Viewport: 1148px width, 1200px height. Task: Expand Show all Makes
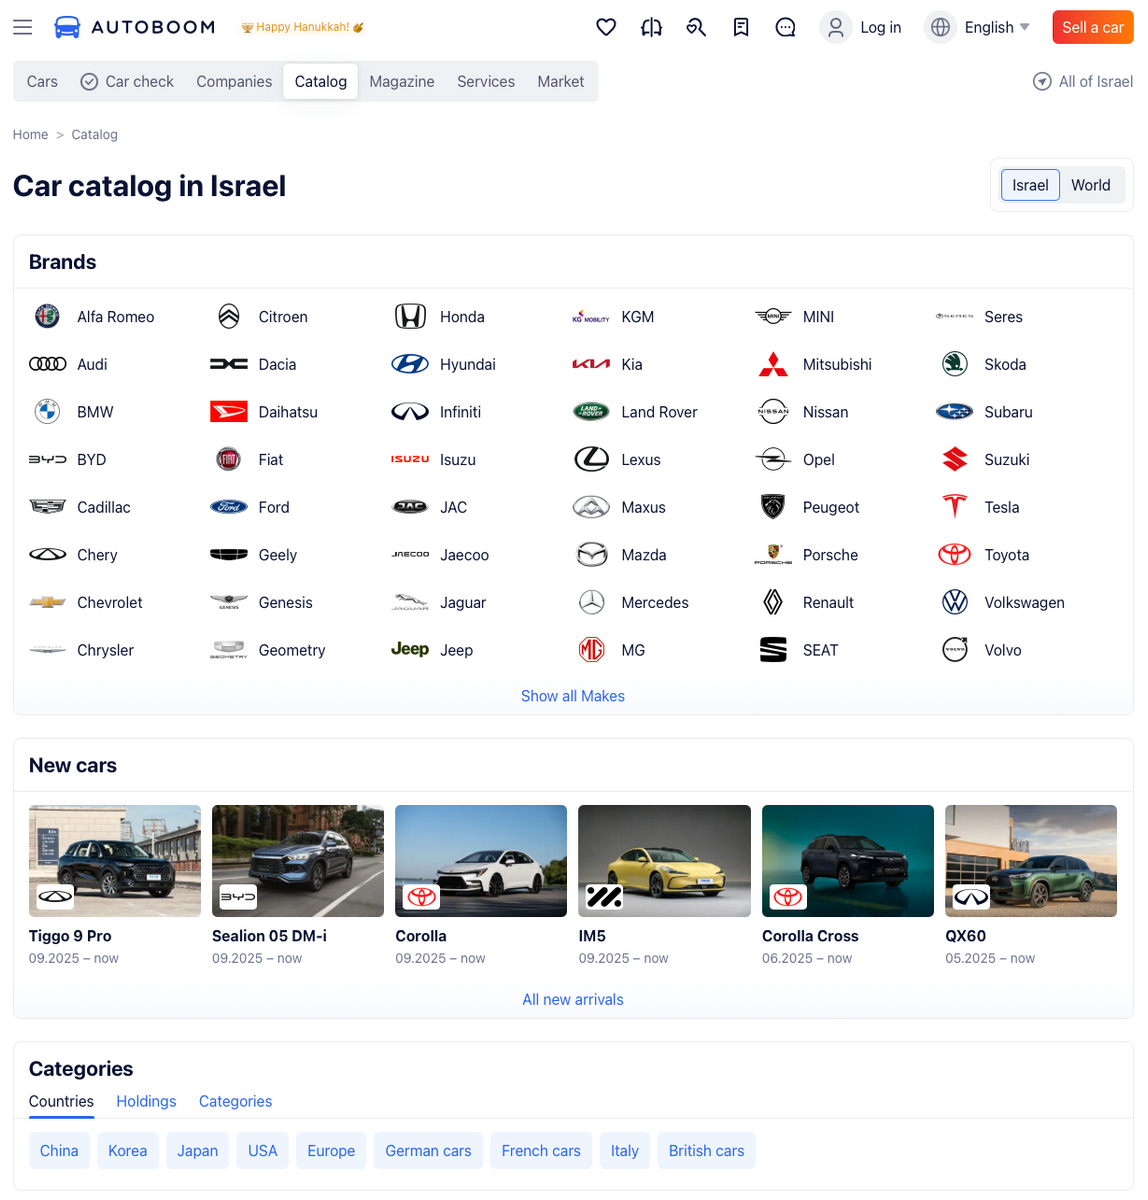click(573, 696)
